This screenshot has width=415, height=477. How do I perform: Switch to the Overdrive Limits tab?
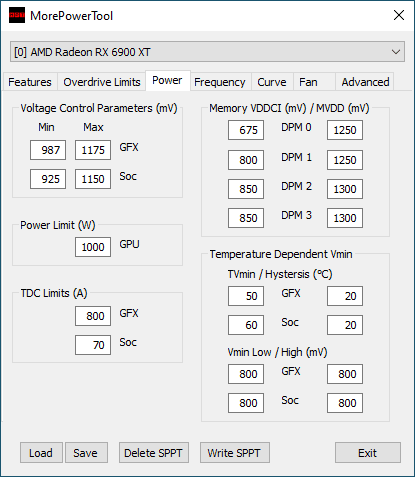[x=102, y=82]
